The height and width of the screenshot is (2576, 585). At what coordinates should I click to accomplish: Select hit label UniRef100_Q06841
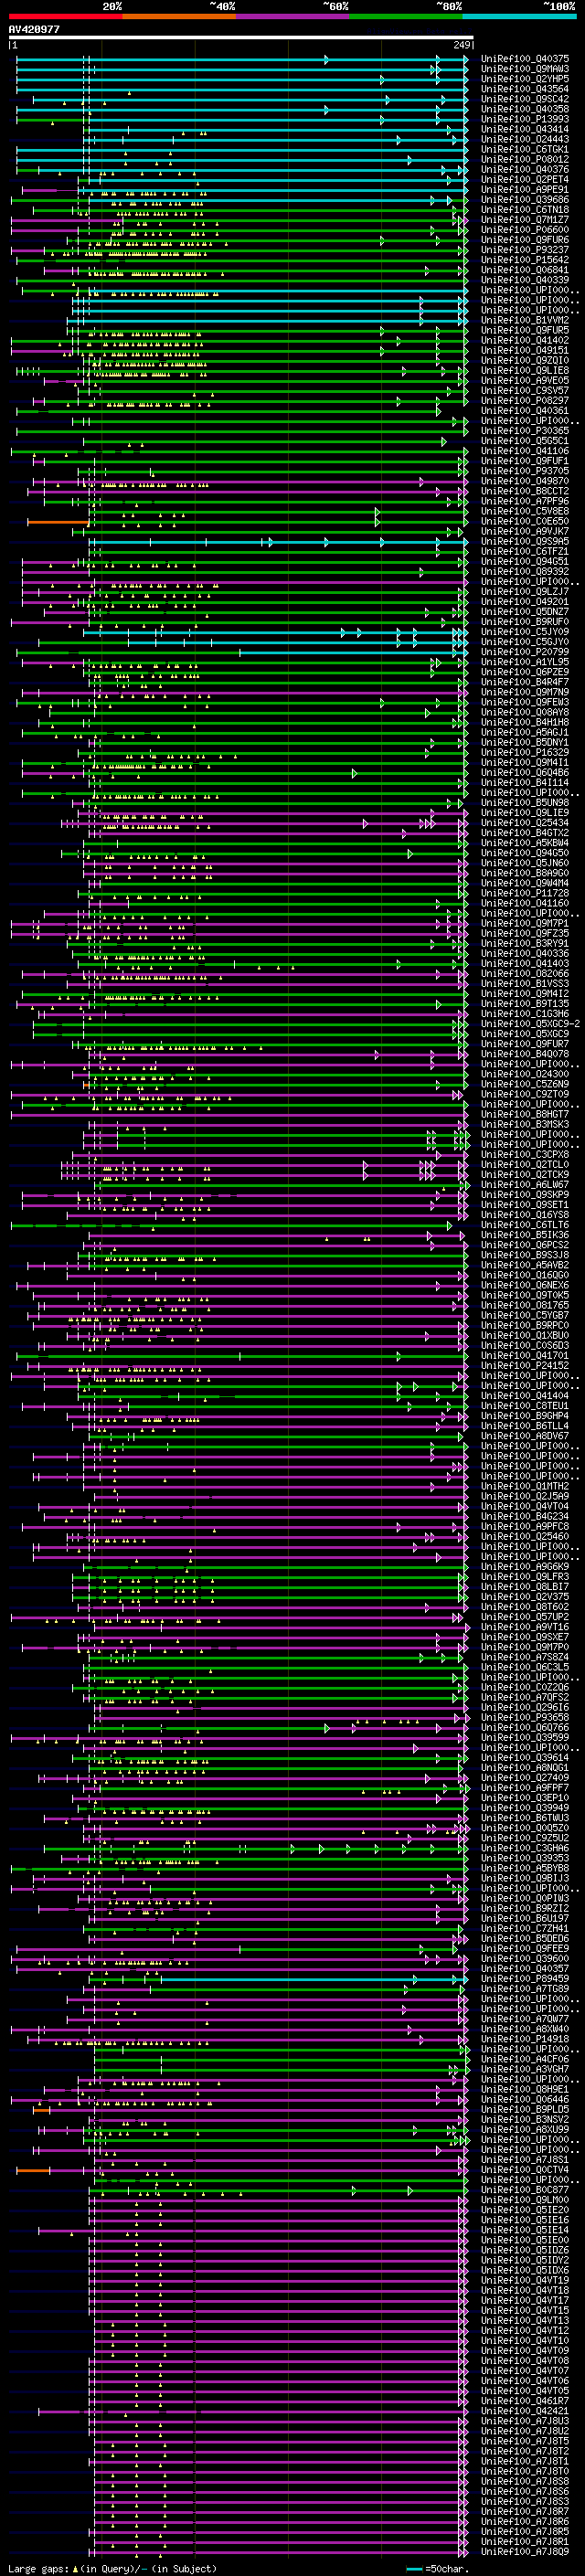pyautogui.click(x=525, y=270)
